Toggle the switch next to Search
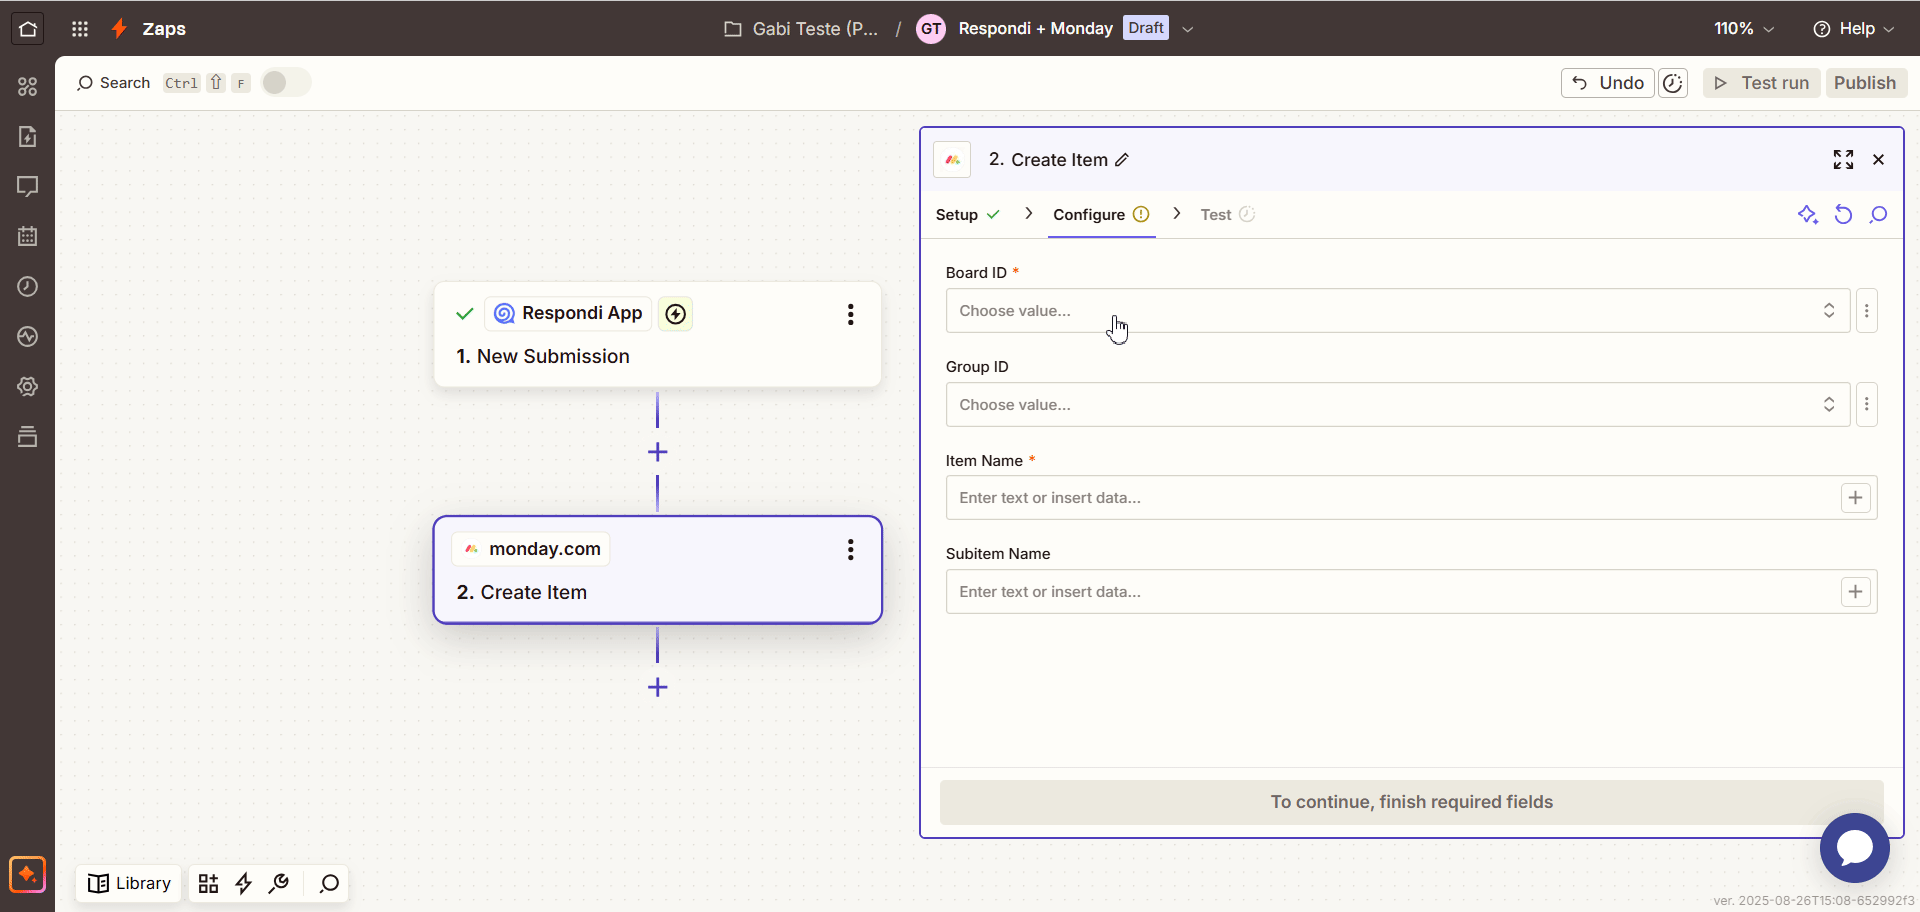This screenshot has height=912, width=1920. [x=286, y=83]
